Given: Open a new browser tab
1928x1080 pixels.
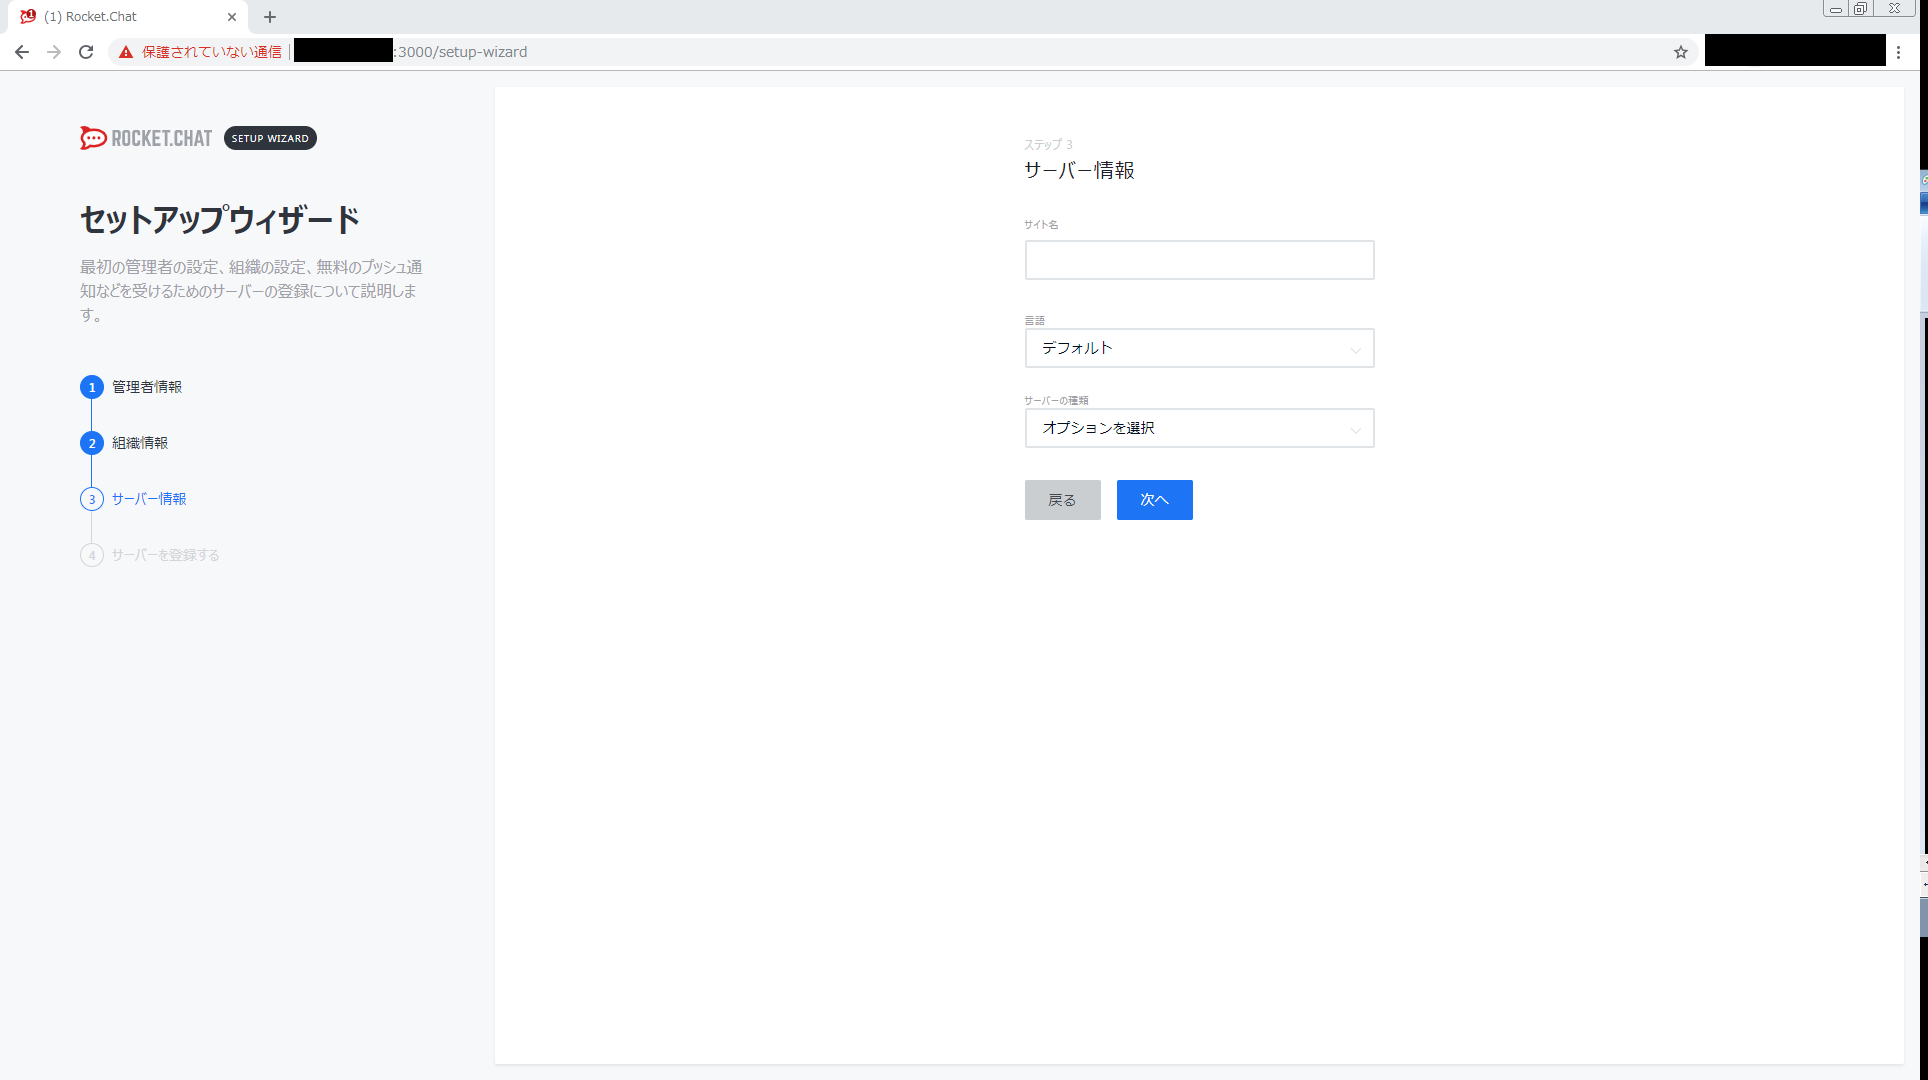Looking at the screenshot, I should tap(270, 17).
